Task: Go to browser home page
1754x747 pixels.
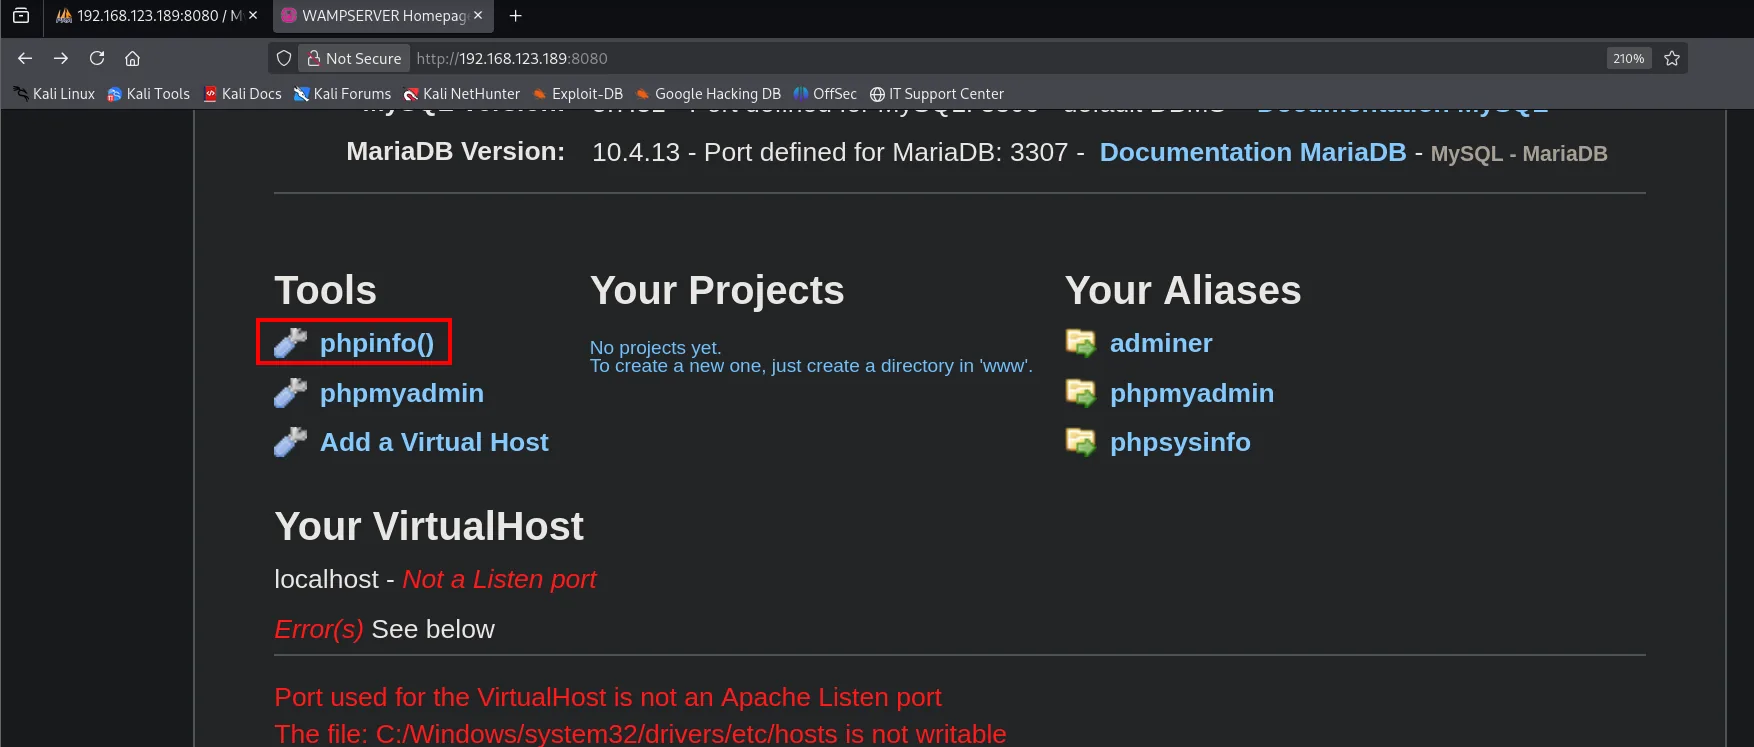Action: tap(132, 58)
